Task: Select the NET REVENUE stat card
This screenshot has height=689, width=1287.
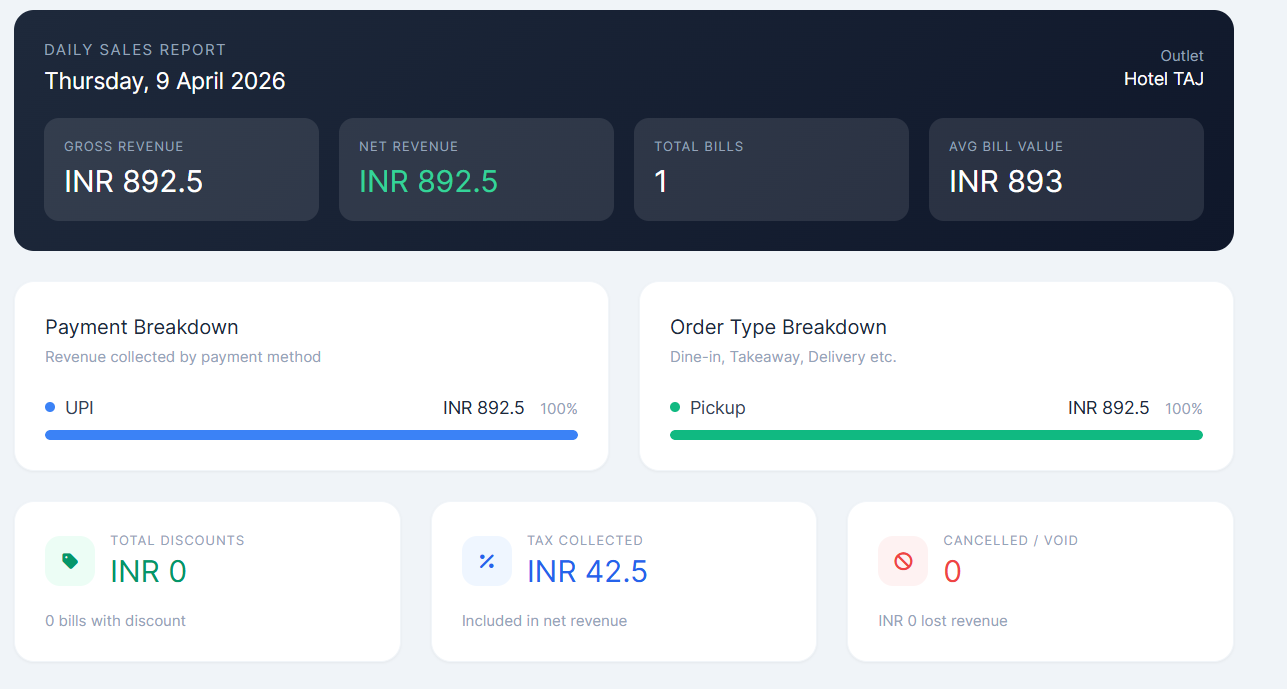Action: [476, 169]
